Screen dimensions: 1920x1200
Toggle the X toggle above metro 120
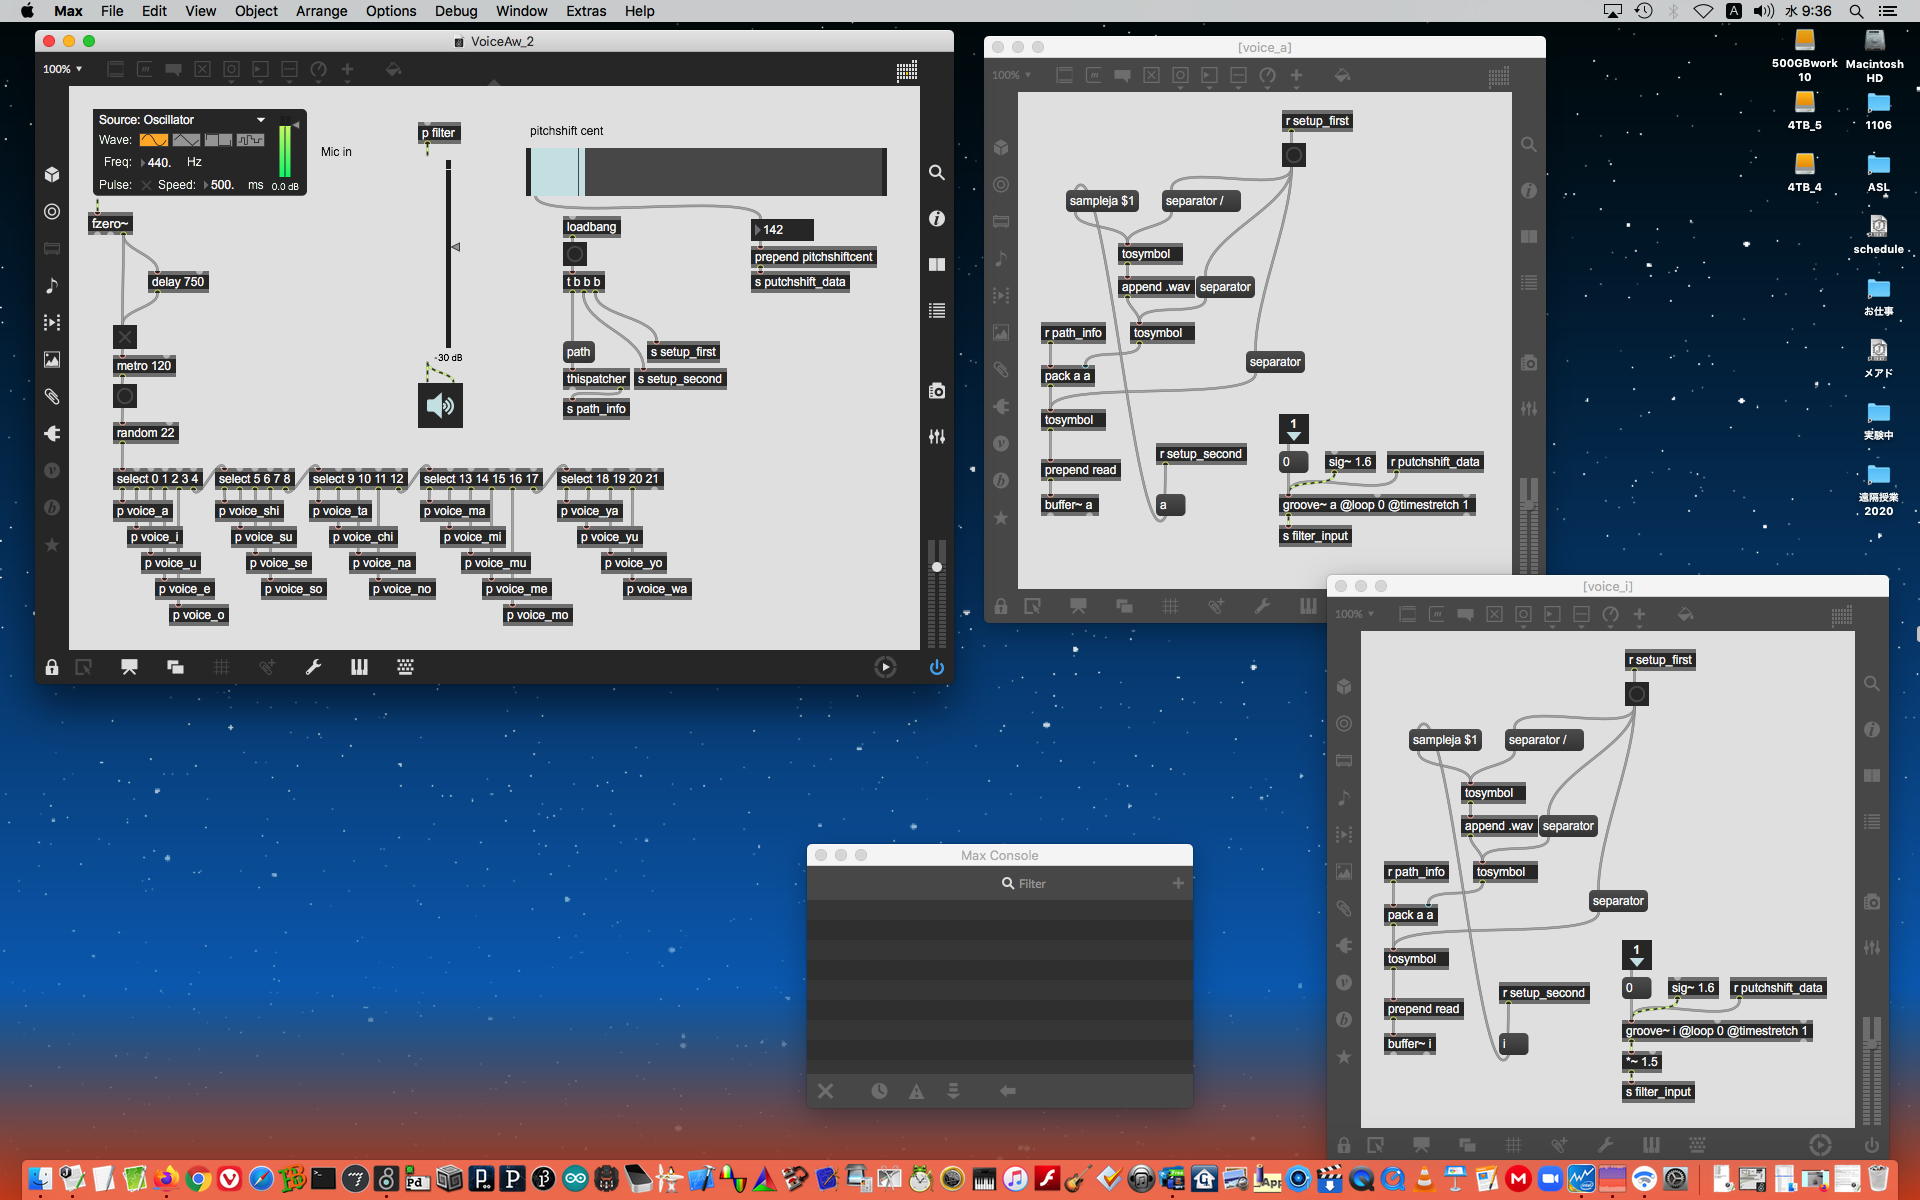click(x=125, y=337)
